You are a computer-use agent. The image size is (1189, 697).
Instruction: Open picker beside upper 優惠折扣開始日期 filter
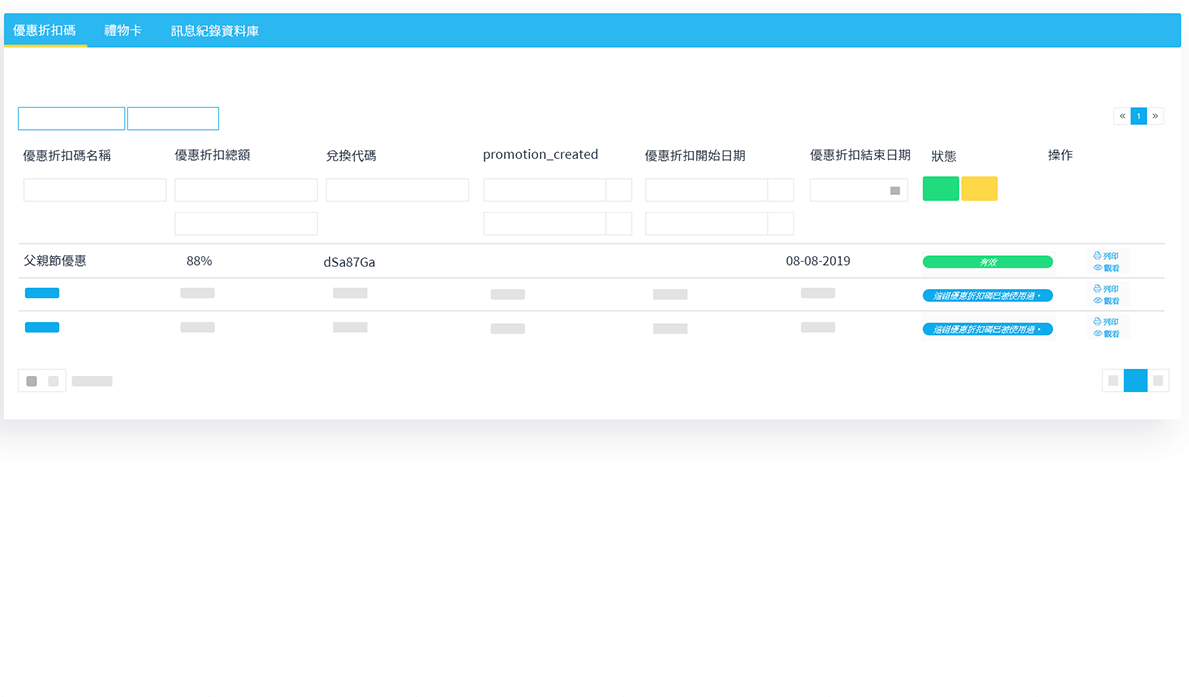coord(780,190)
